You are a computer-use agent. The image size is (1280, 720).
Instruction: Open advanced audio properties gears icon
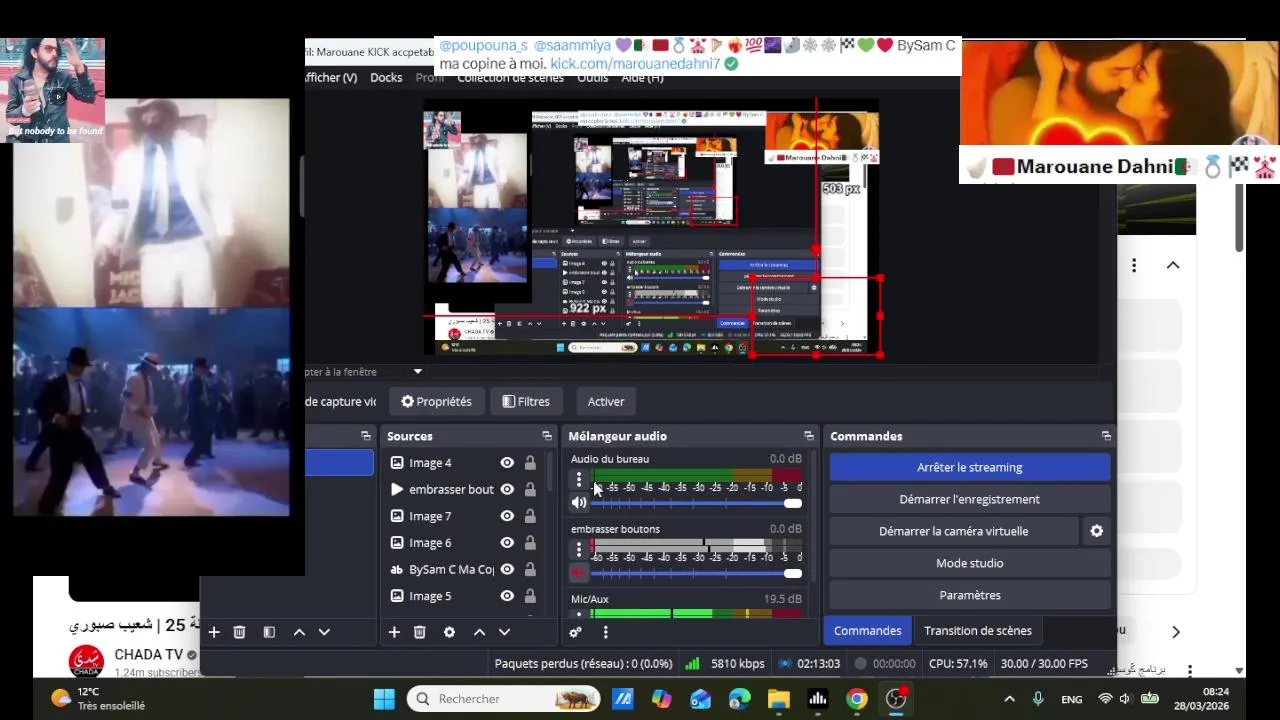click(x=575, y=632)
